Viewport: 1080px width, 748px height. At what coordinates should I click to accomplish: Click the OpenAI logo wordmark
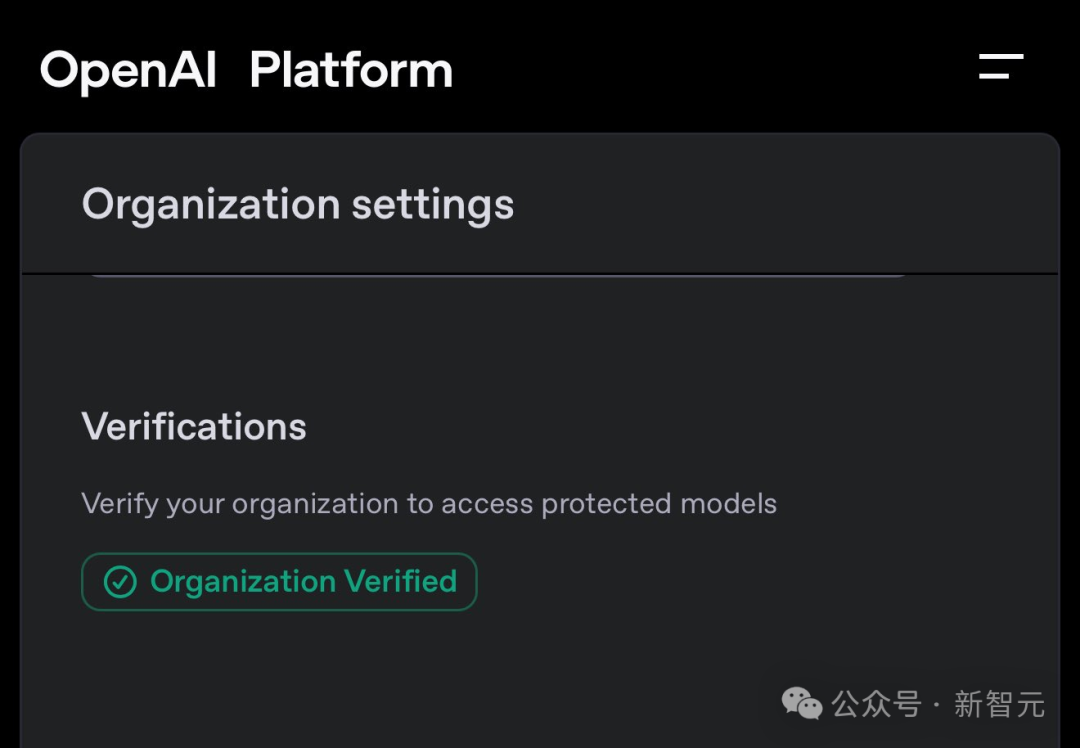coord(128,71)
